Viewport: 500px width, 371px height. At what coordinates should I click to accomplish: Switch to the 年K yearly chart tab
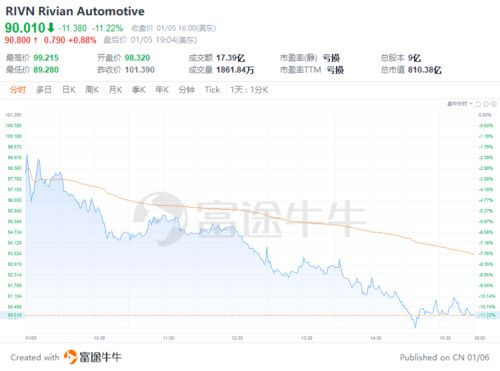162,90
